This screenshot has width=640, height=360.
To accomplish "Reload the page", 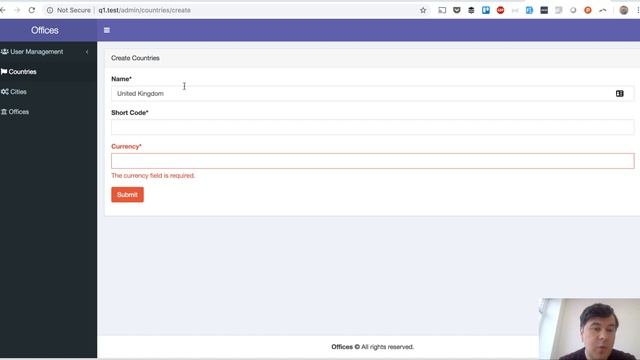I will click(32, 10).
